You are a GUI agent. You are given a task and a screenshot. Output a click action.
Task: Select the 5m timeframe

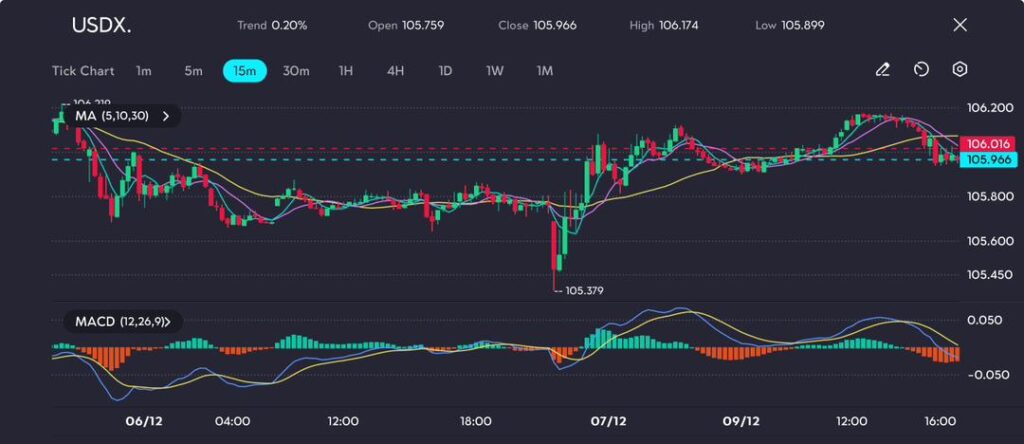(193, 71)
